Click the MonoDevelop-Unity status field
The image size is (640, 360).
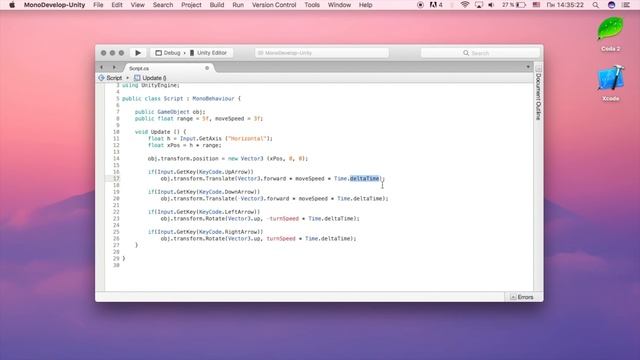322,53
